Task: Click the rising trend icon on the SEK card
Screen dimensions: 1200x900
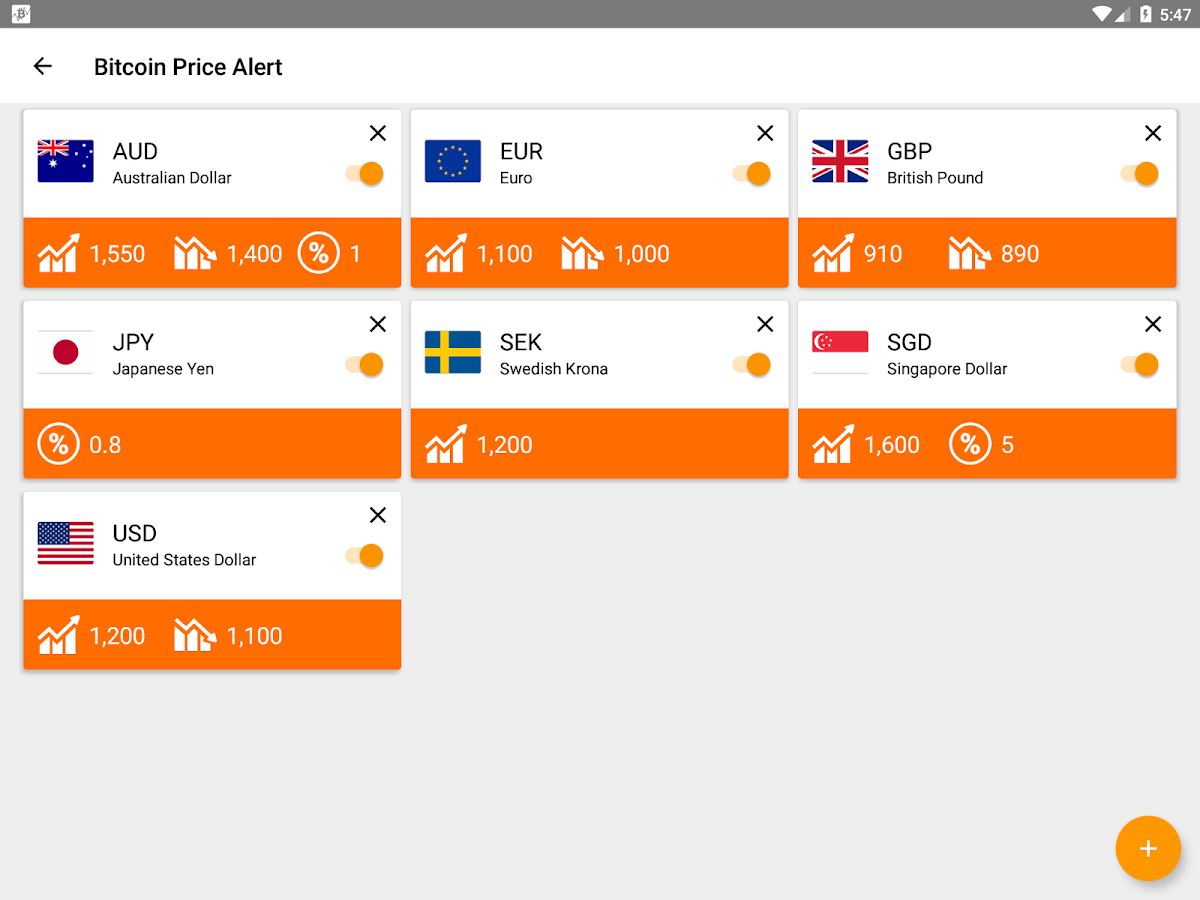Action: (x=445, y=444)
